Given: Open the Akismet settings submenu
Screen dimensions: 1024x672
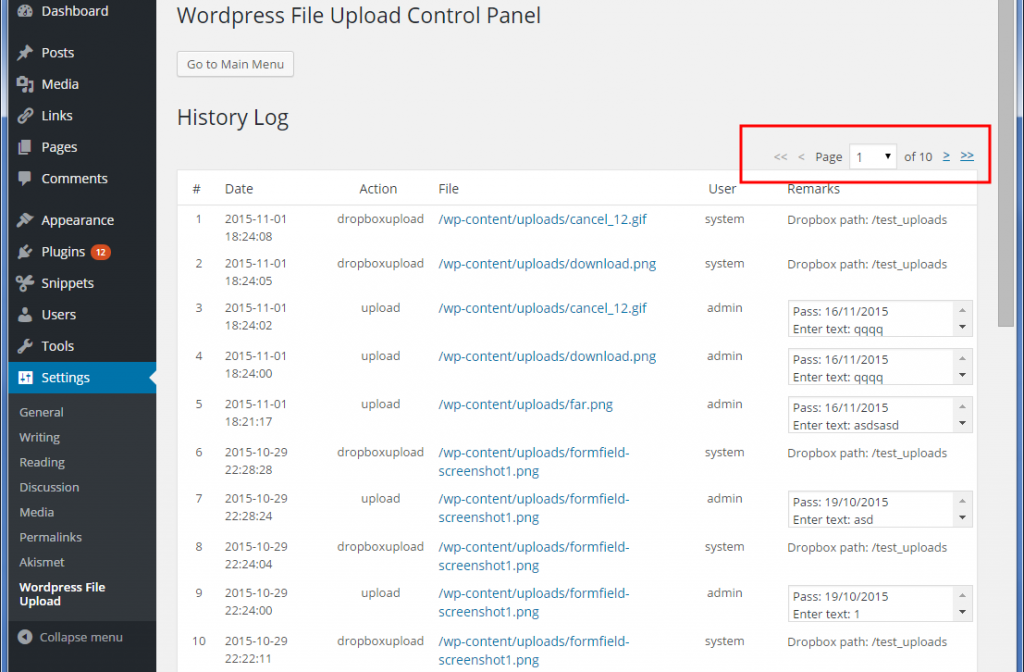Looking at the screenshot, I should point(42,562).
